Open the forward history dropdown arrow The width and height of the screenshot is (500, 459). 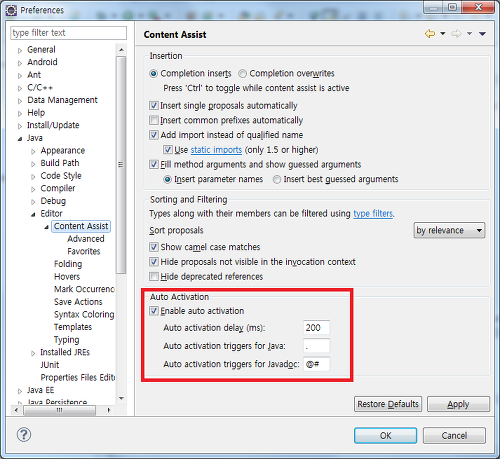[469, 34]
